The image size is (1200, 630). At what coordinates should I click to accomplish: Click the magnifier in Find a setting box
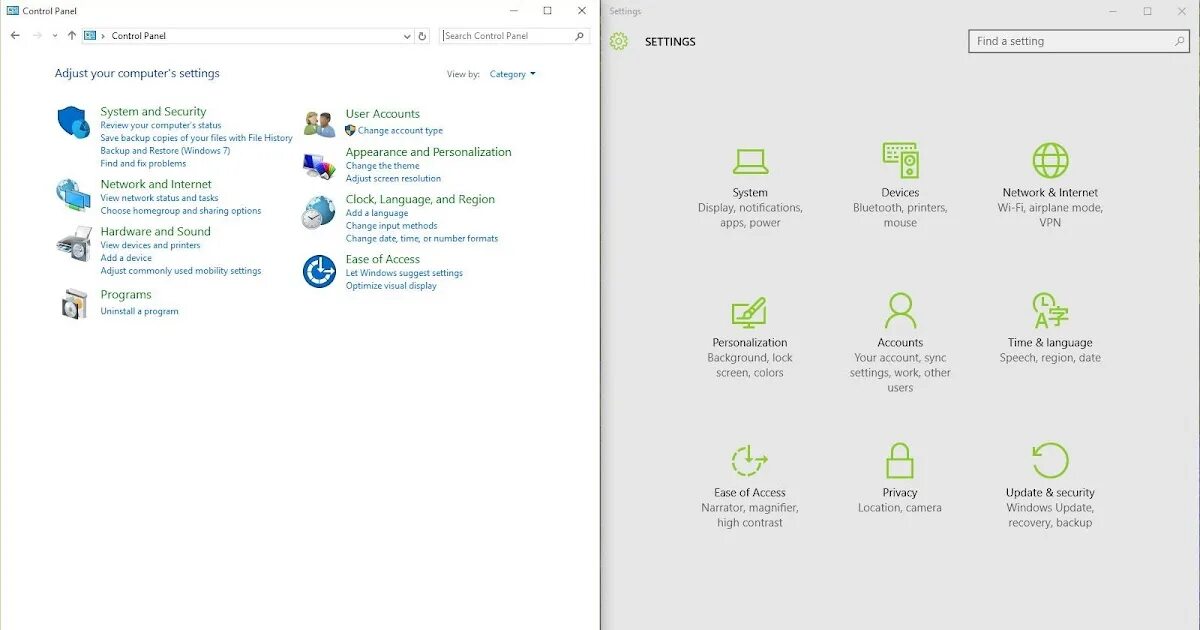[x=1179, y=41]
